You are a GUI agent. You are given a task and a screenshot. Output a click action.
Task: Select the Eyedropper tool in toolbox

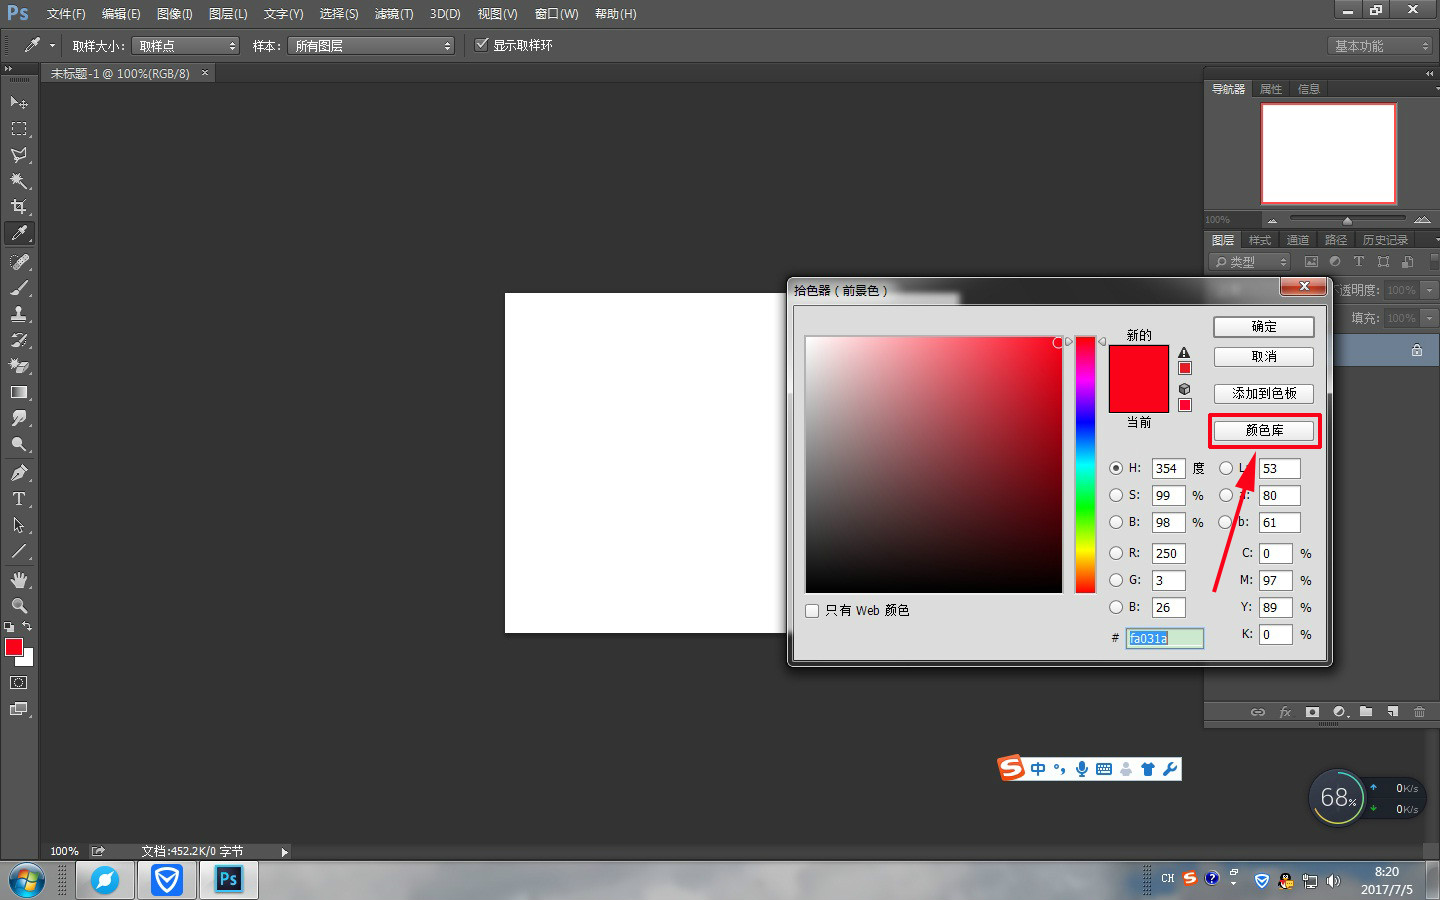[x=19, y=233]
